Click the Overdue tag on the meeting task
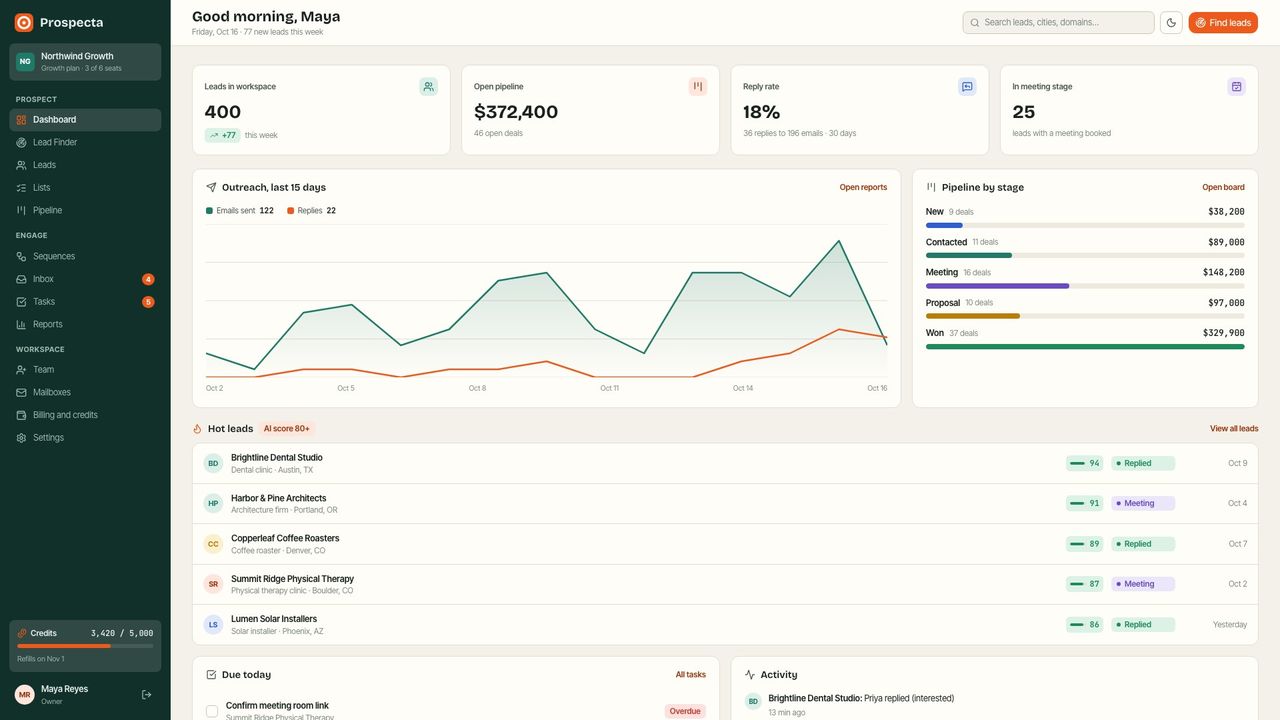 [x=685, y=711]
